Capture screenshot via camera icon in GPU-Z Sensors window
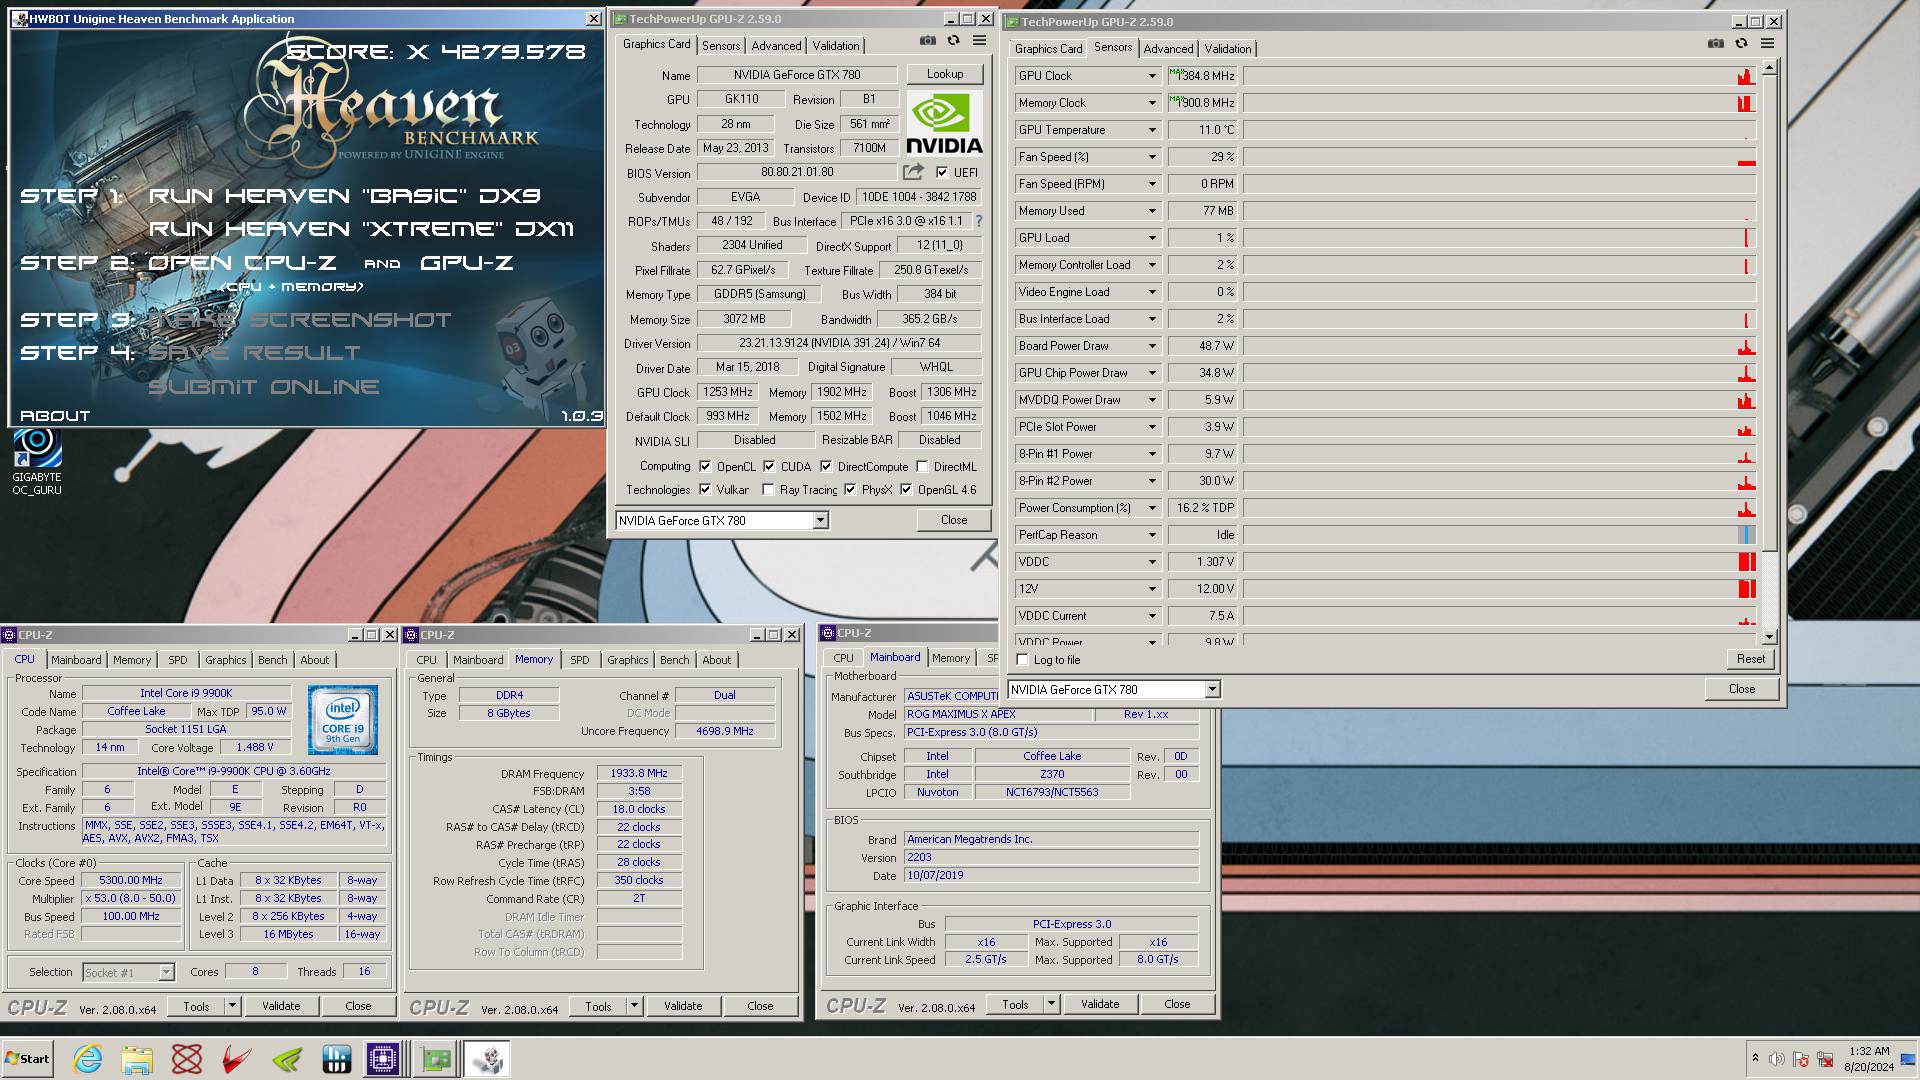 point(1716,44)
